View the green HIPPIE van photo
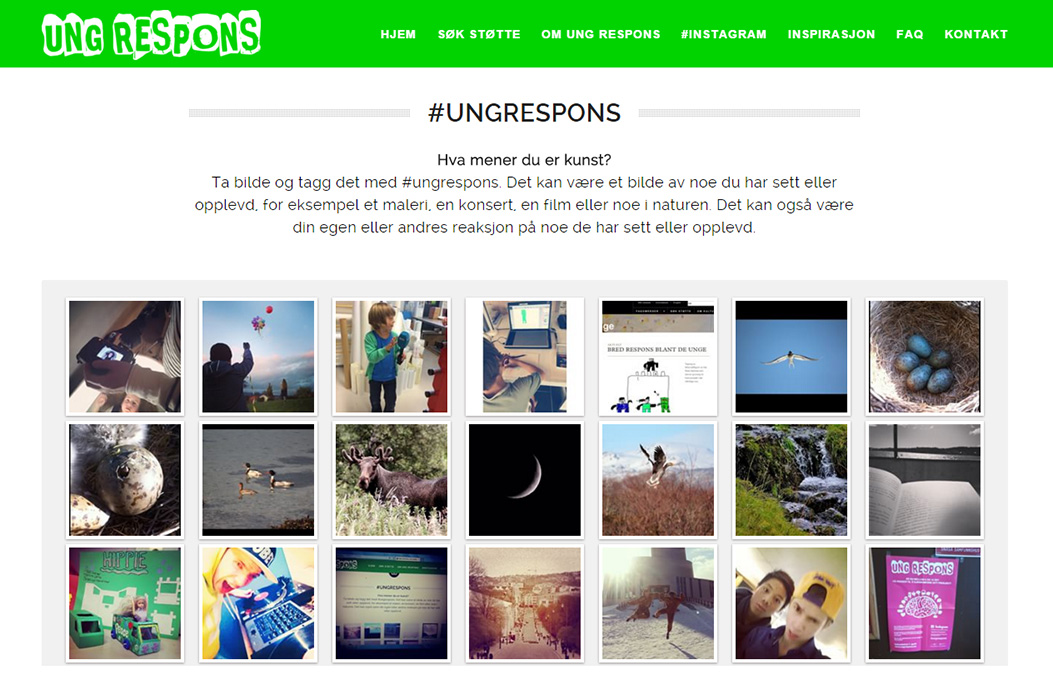1053x700 pixels. point(125,603)
